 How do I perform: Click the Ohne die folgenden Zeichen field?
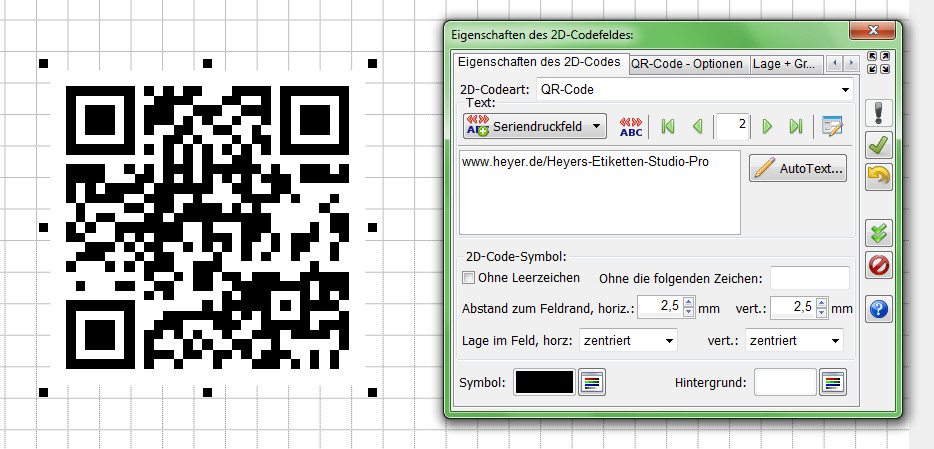click(x=809, y=278)
